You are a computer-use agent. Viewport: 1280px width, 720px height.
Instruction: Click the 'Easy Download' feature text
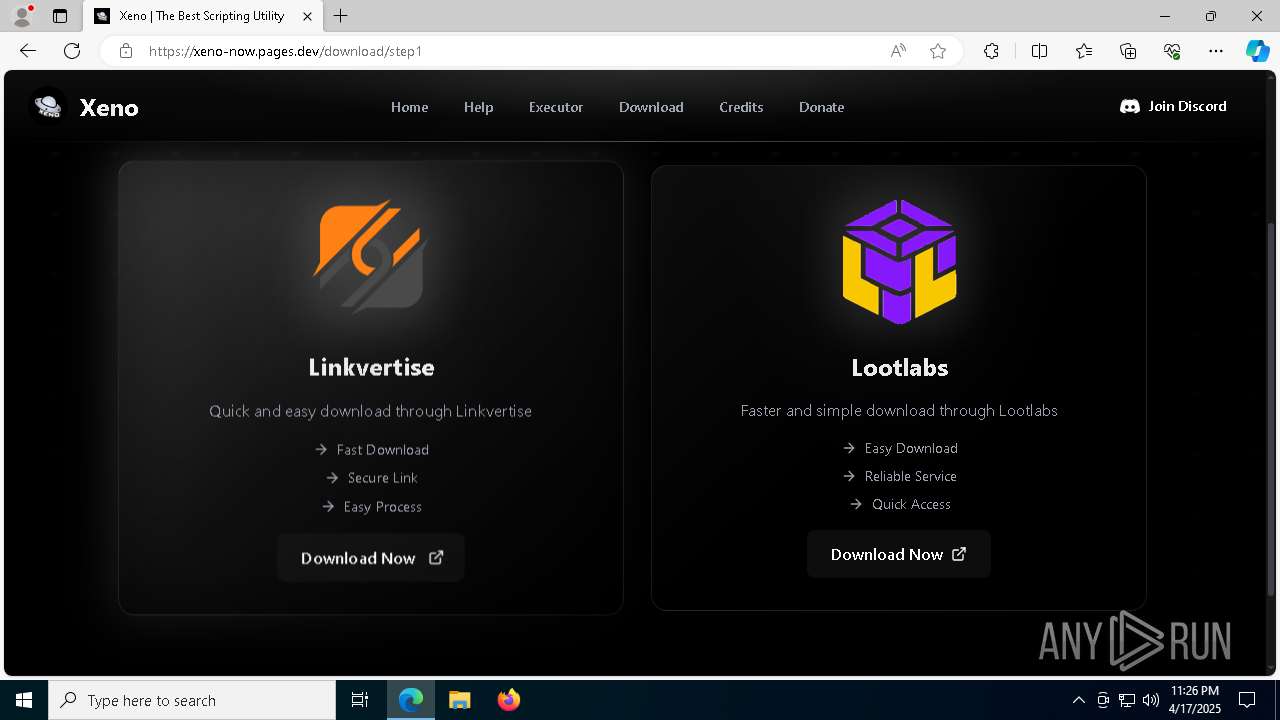(911, 448)
